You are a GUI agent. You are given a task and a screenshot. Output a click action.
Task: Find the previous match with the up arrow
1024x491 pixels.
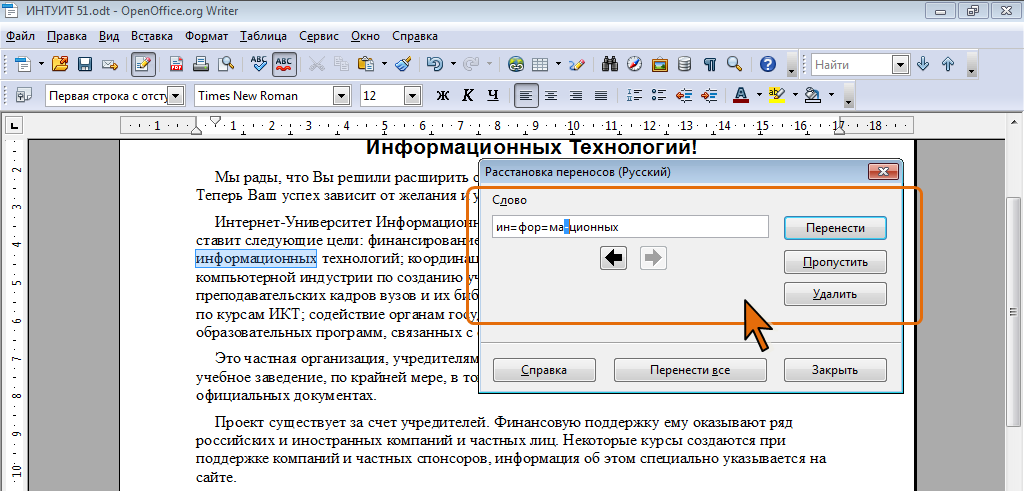click(x=948, y=64)
